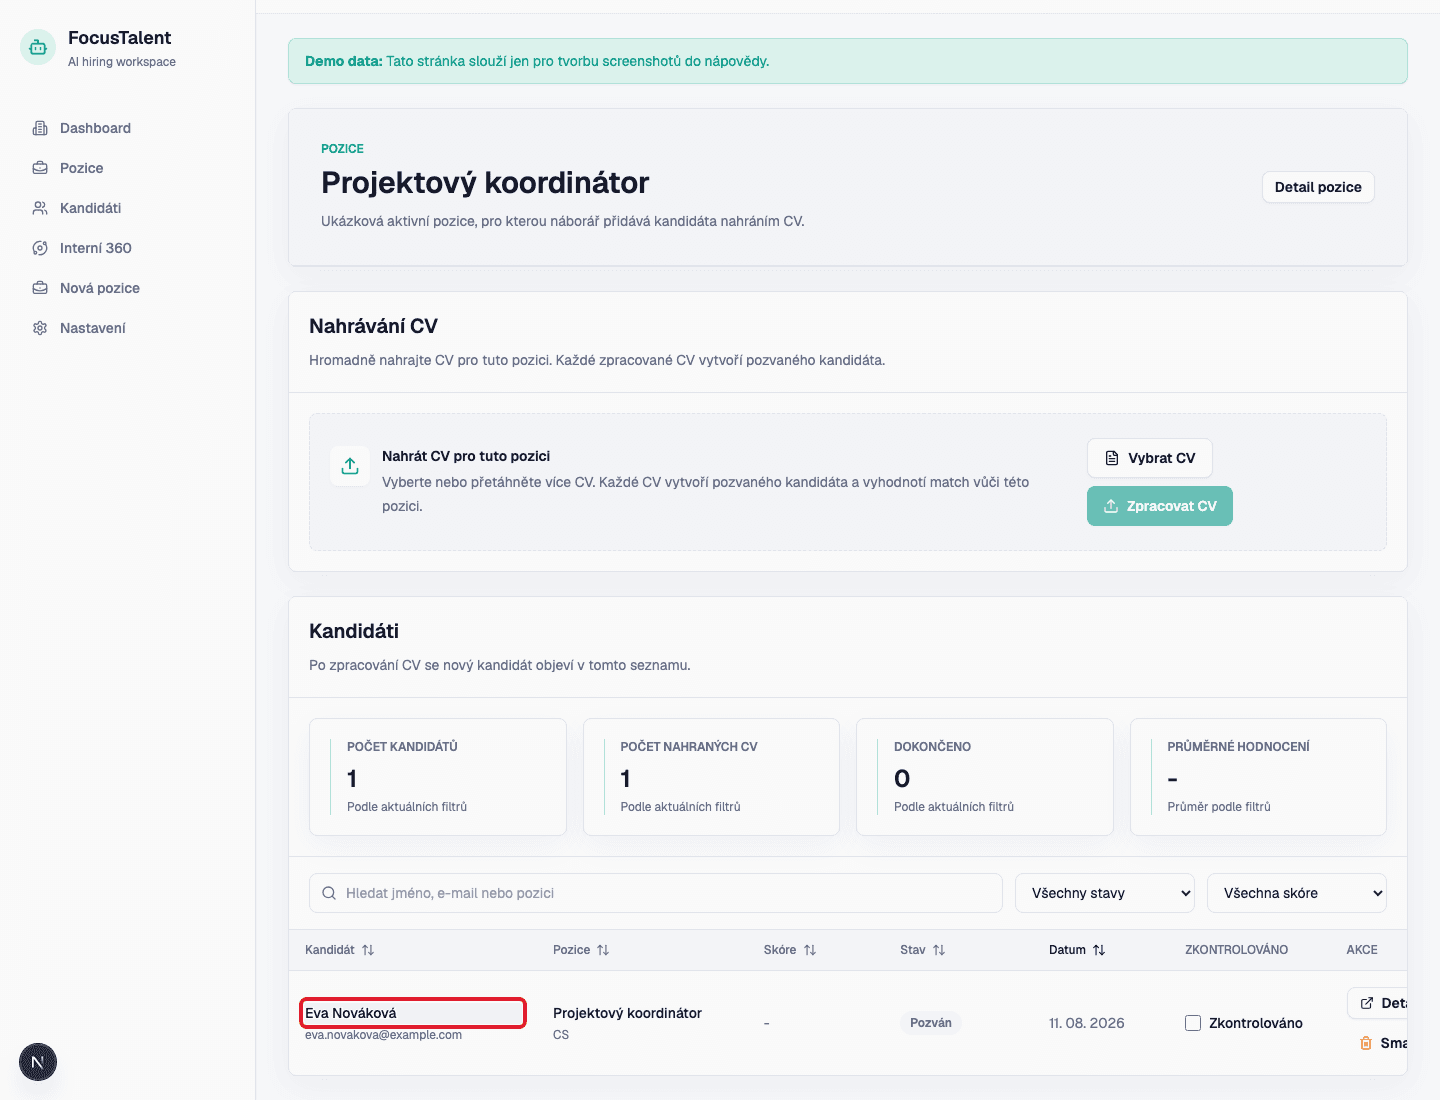The image size is (1440, 1100).
Task: Click the ZKONTROLOVÁNO column header
Action: coord(1237,950)
